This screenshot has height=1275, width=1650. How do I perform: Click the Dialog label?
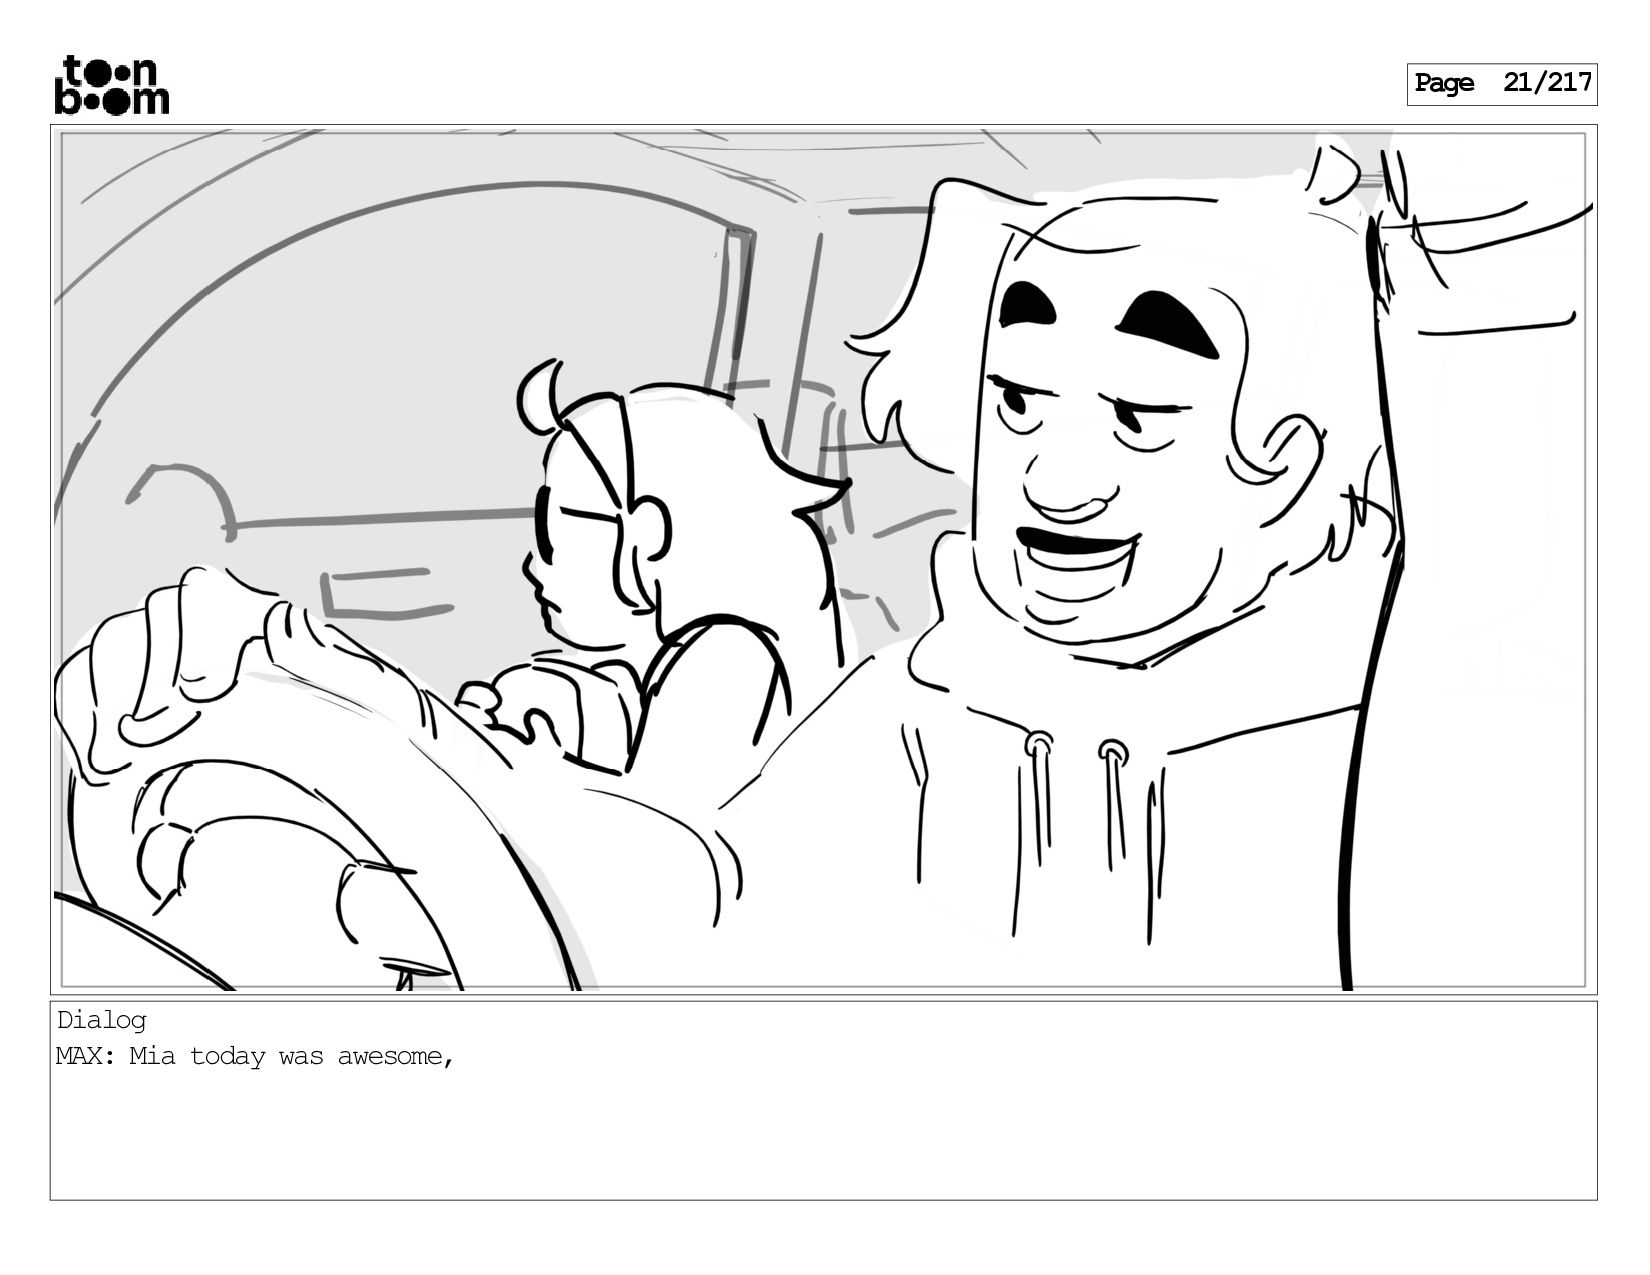pos(102,1021)
